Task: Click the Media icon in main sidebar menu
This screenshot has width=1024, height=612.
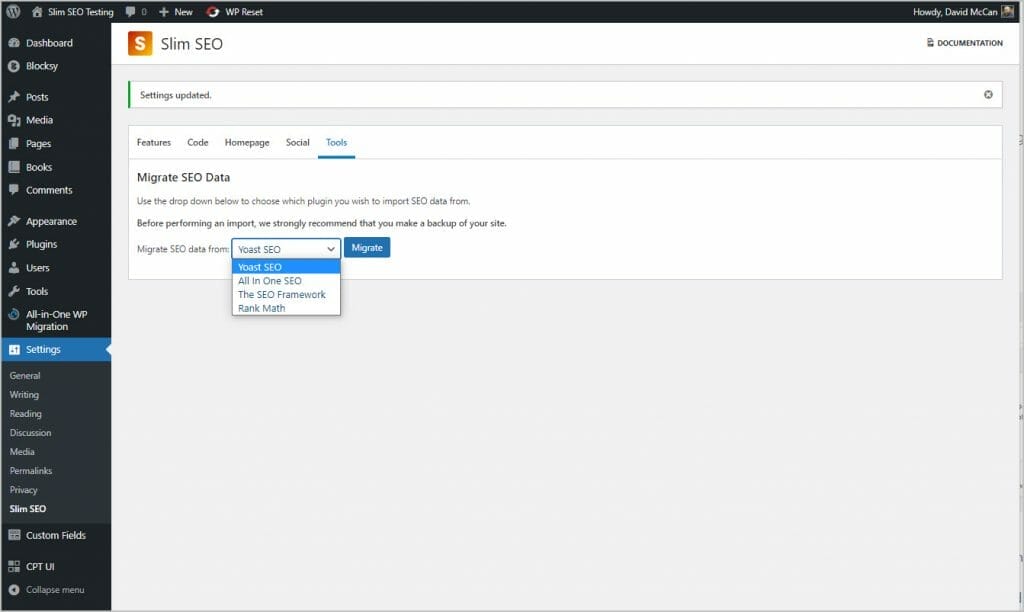Action: tap(14, 120)
